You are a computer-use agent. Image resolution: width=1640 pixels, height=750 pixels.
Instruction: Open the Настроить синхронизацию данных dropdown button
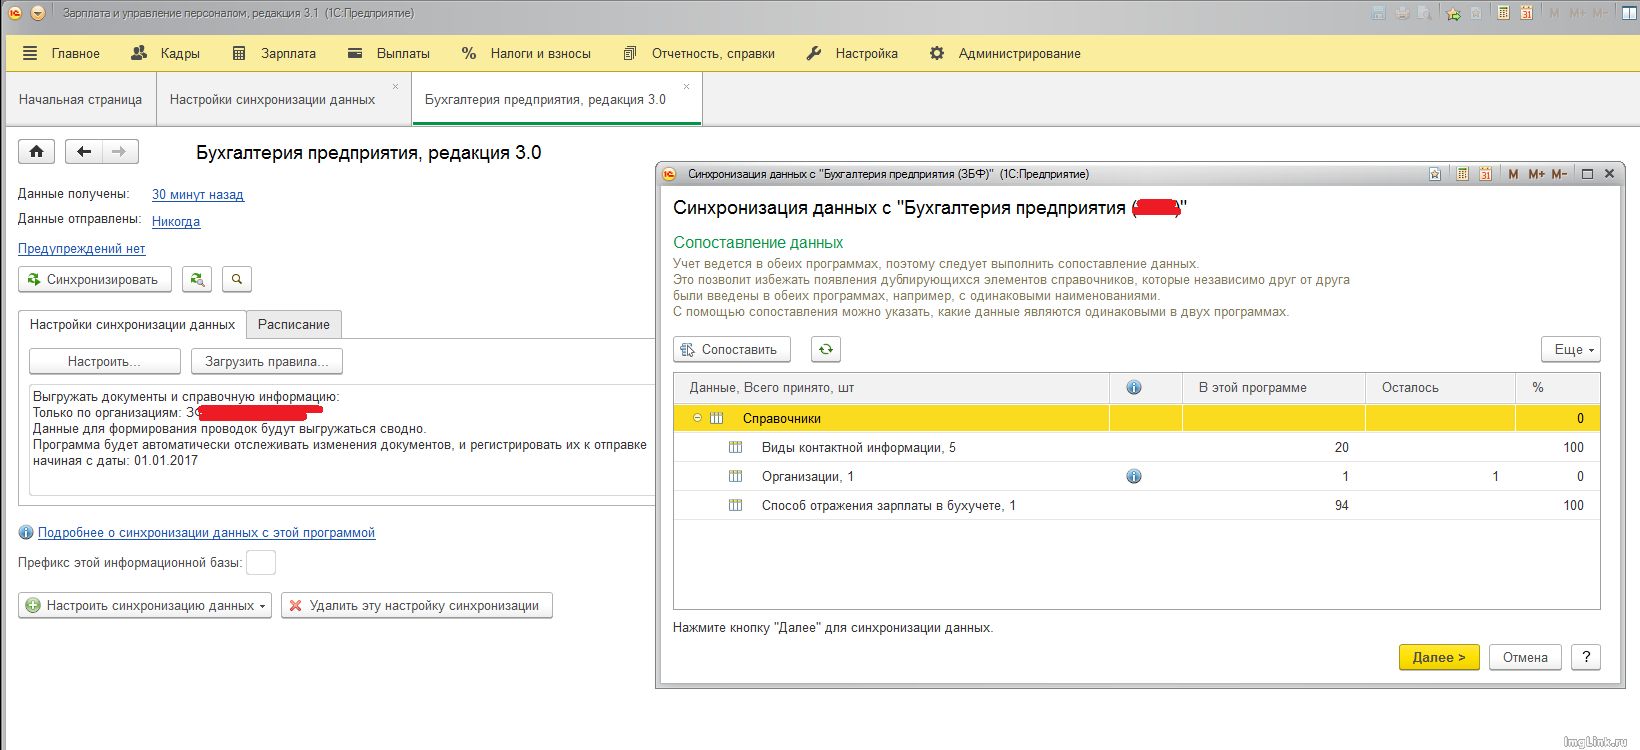(x=145, y=606)
